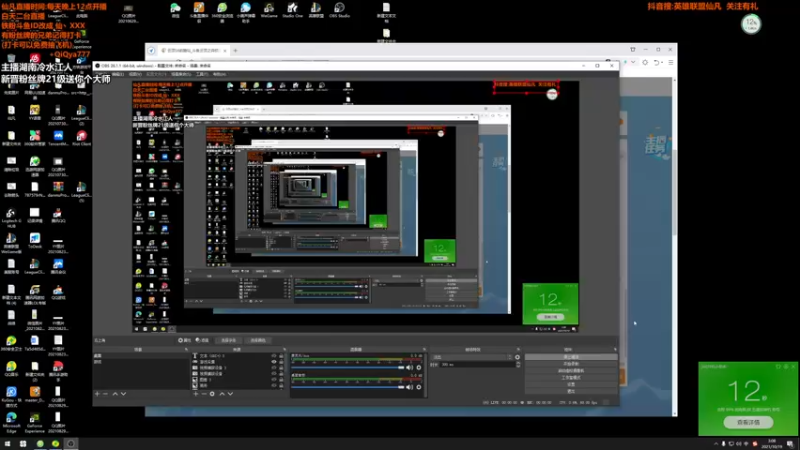The width and height of the screenshot is (800, 450).
Task: Open source properties gear in Sources panel
Action: [212, 394]
